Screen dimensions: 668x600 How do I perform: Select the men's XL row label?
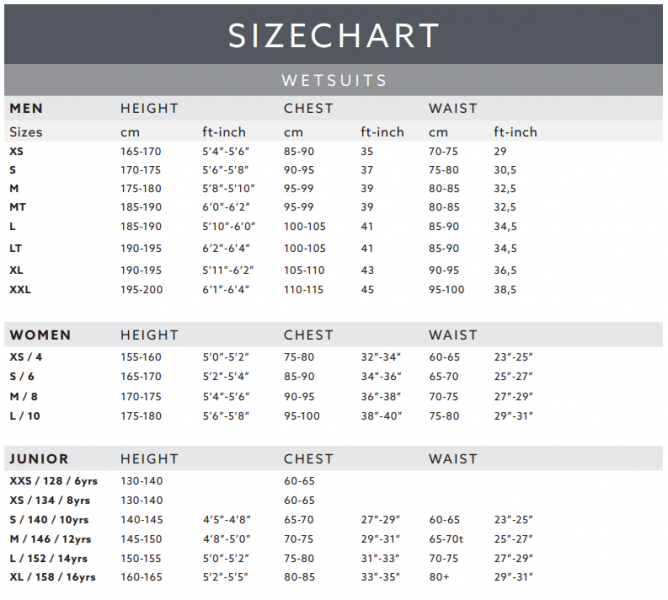click(x=17, y=270)
